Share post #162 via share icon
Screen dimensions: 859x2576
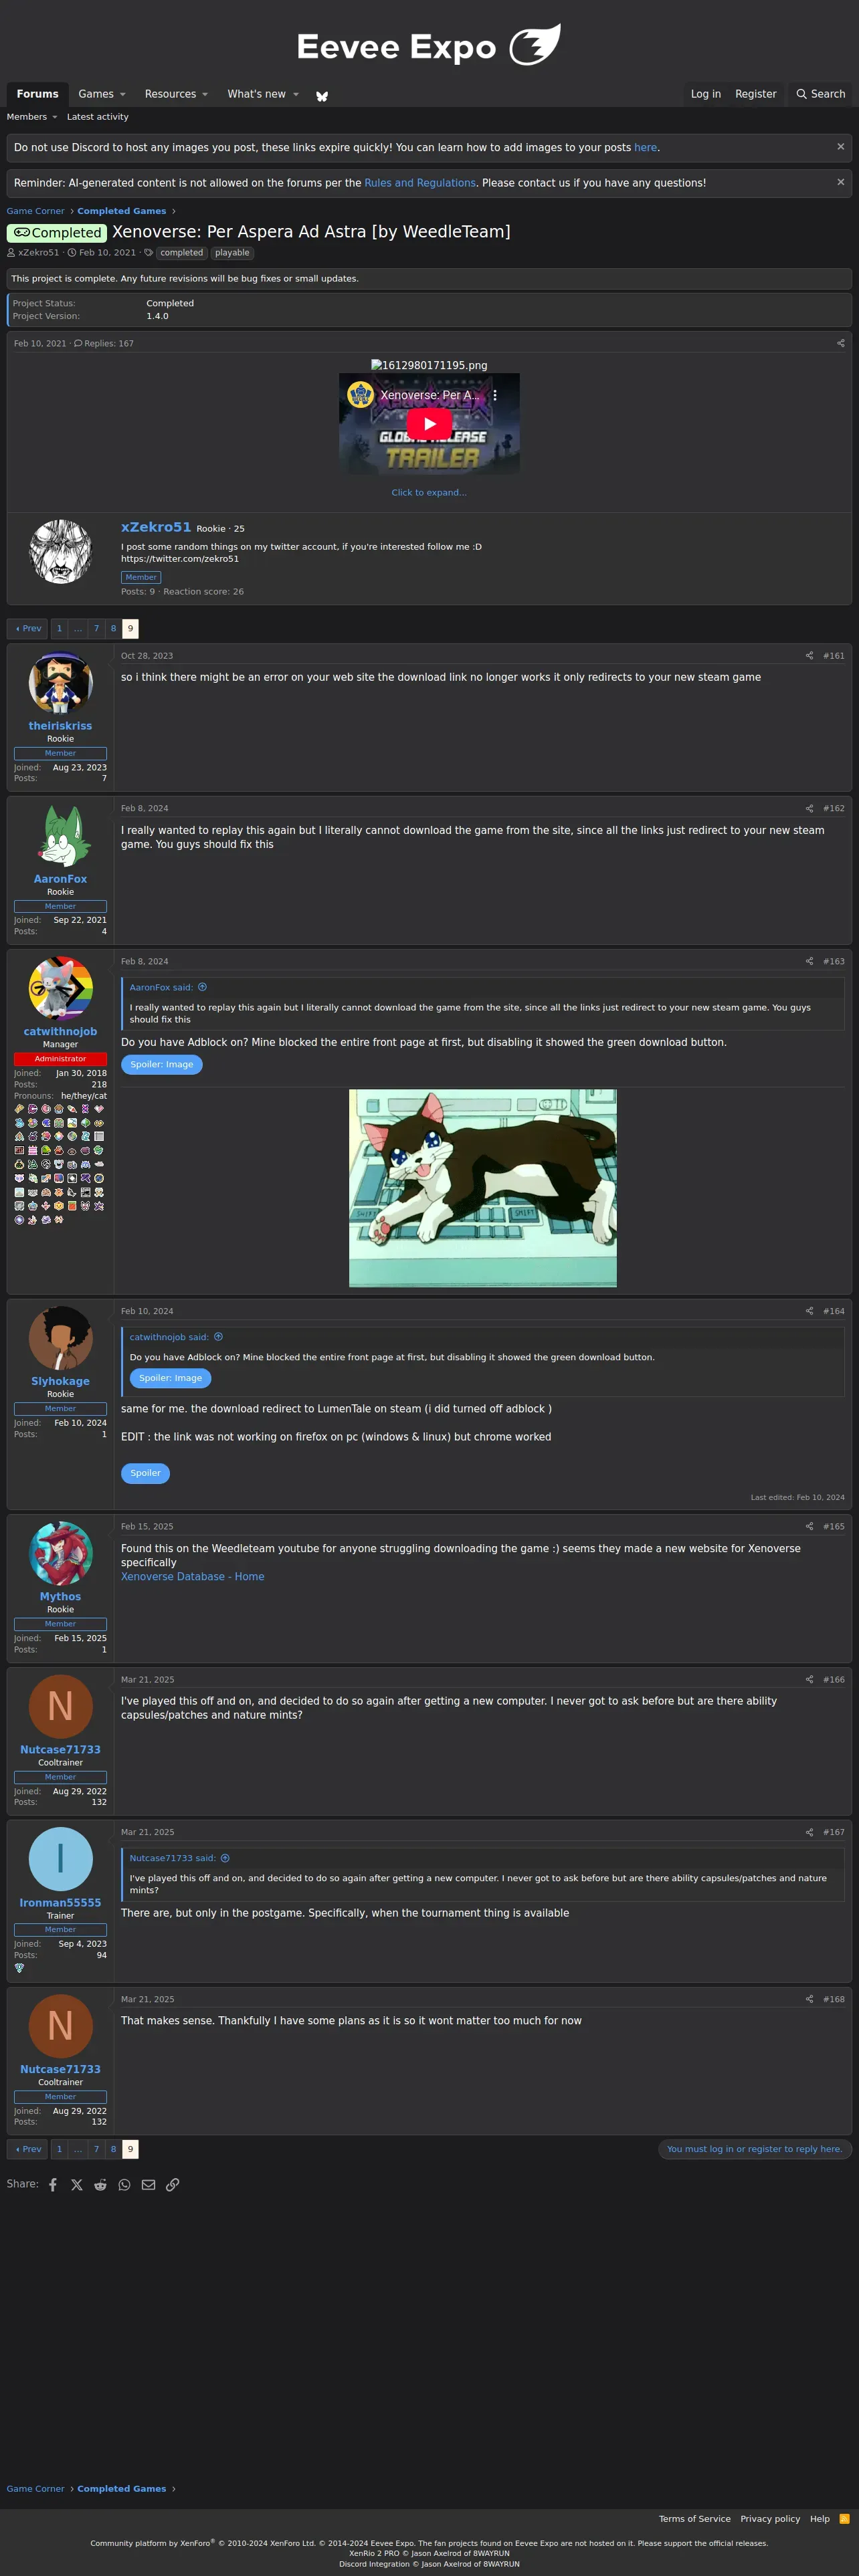pyautogui.click(x=809, y=808)
